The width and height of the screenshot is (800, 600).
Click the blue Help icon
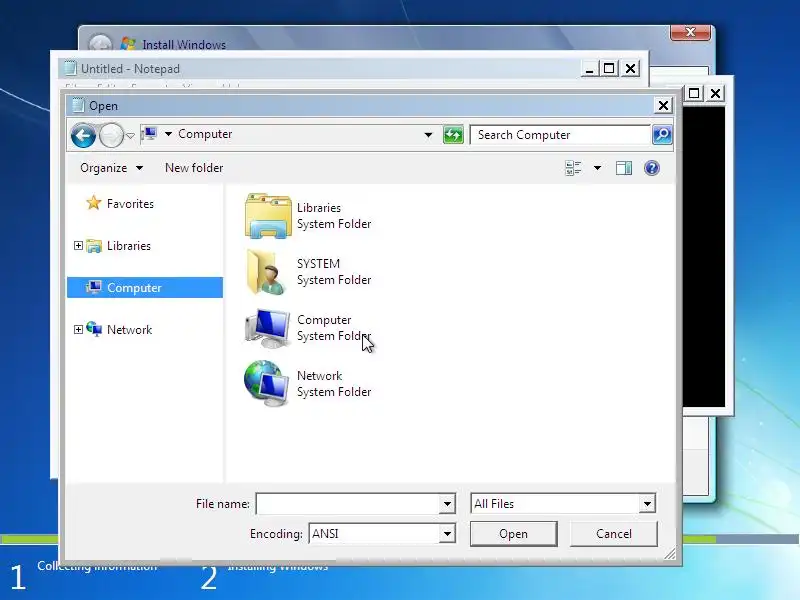[652, 168]
